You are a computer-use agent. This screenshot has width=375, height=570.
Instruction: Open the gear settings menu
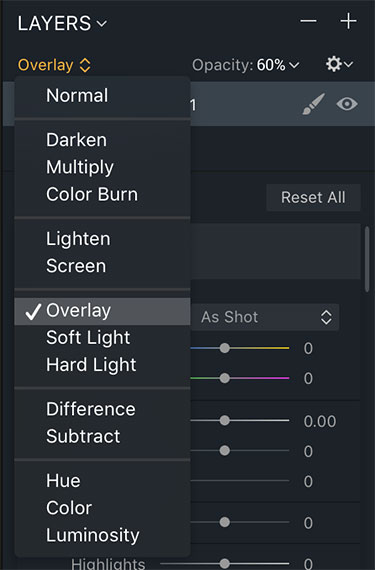point(339,64)
